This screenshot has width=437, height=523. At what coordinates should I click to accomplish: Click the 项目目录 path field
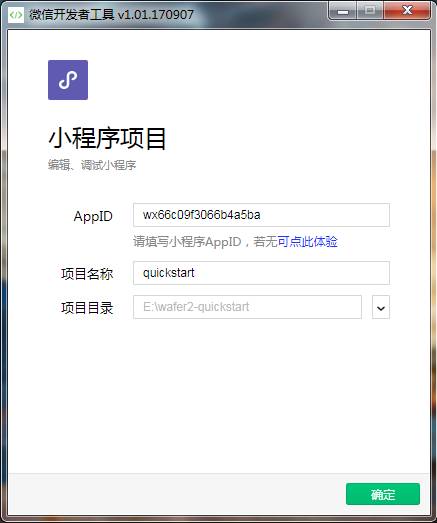[x=247, y=307]
